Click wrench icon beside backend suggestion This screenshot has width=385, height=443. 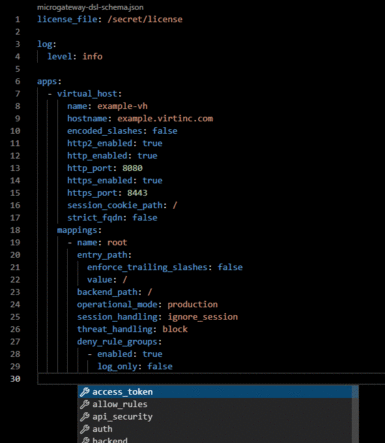point(85,440)
